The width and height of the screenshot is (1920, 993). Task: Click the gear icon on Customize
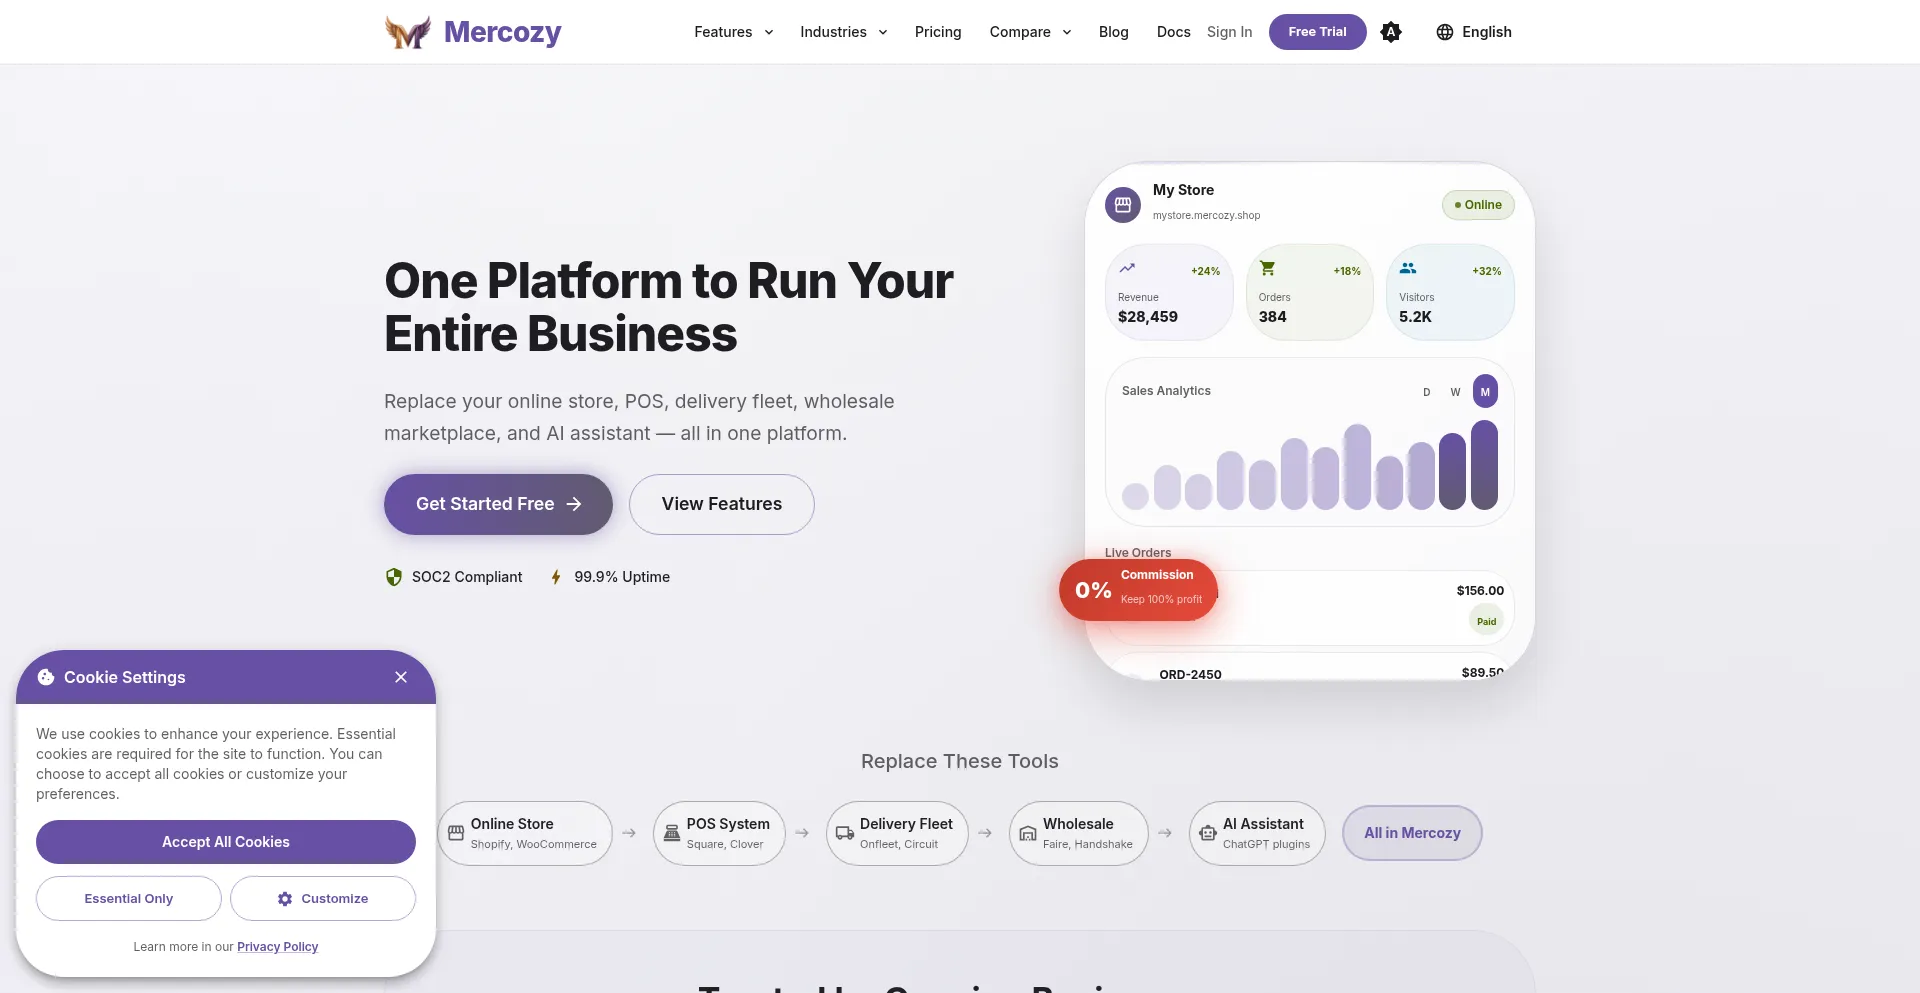pyautogui.click(x=285, y=899)
